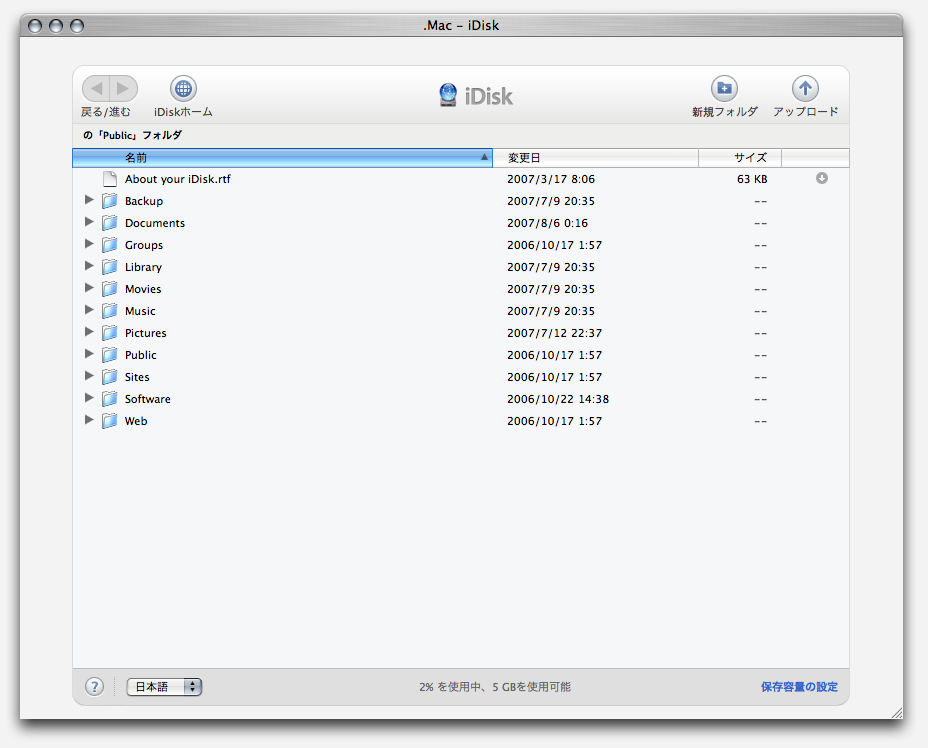928x748 pixels.
Task: Click download arrow for About your iDisk.rtf
Action: coord(822,179)
